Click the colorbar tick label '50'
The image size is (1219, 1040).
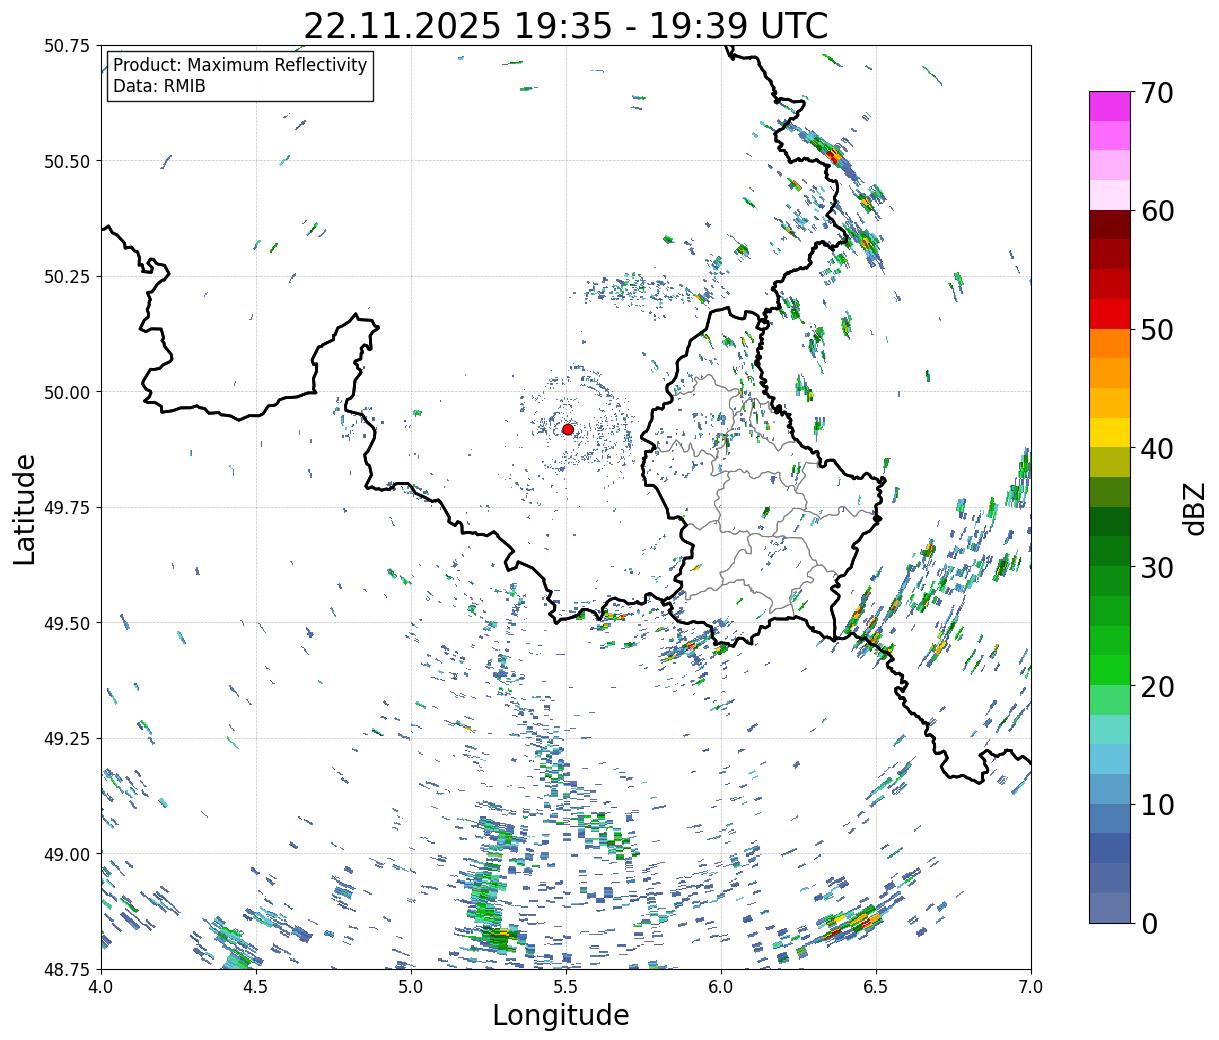(x=1156, y=330)
